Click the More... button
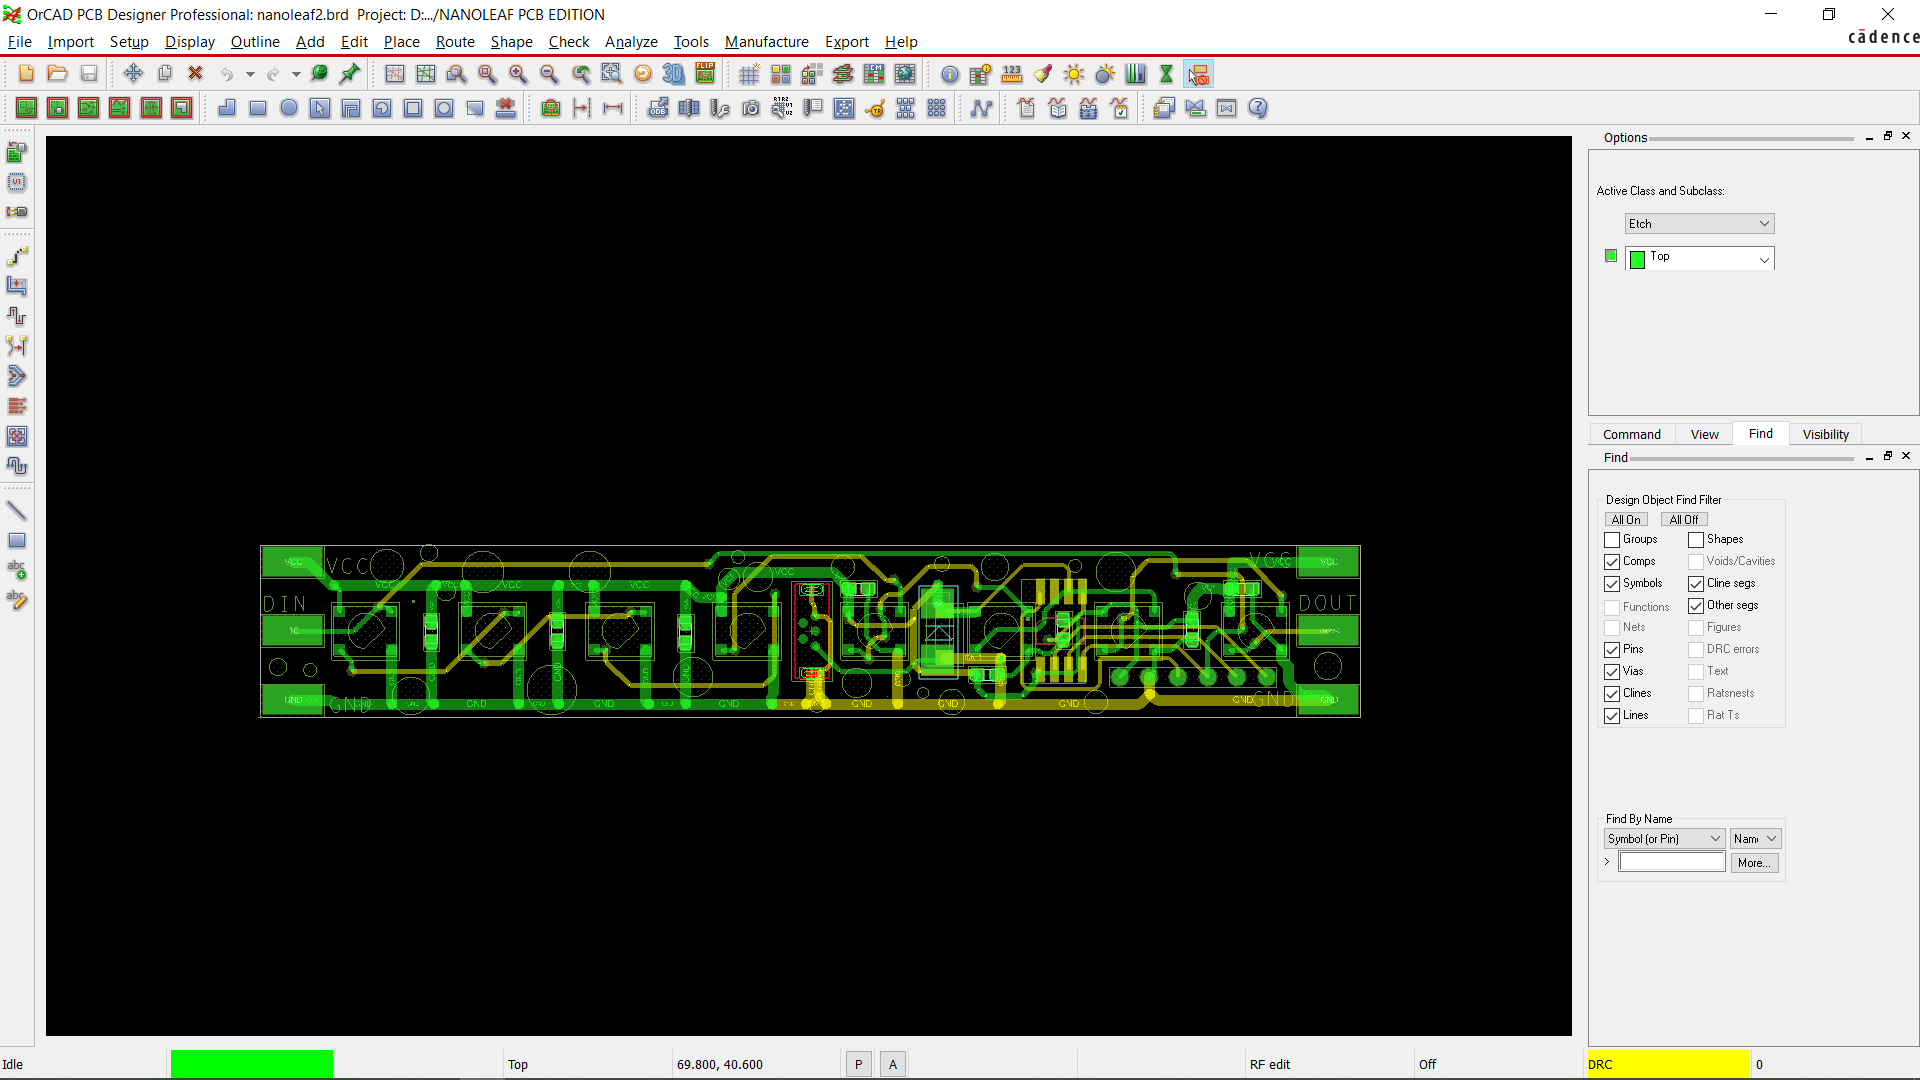 [x=1754, y=863]
